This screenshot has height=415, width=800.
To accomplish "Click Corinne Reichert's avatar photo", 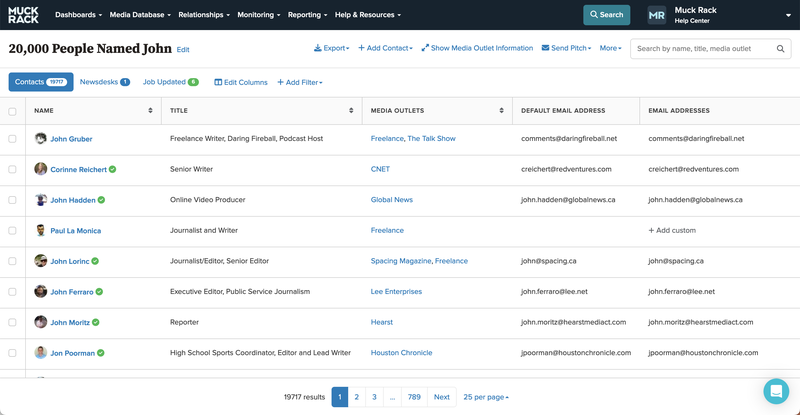I will click(40, 169).
